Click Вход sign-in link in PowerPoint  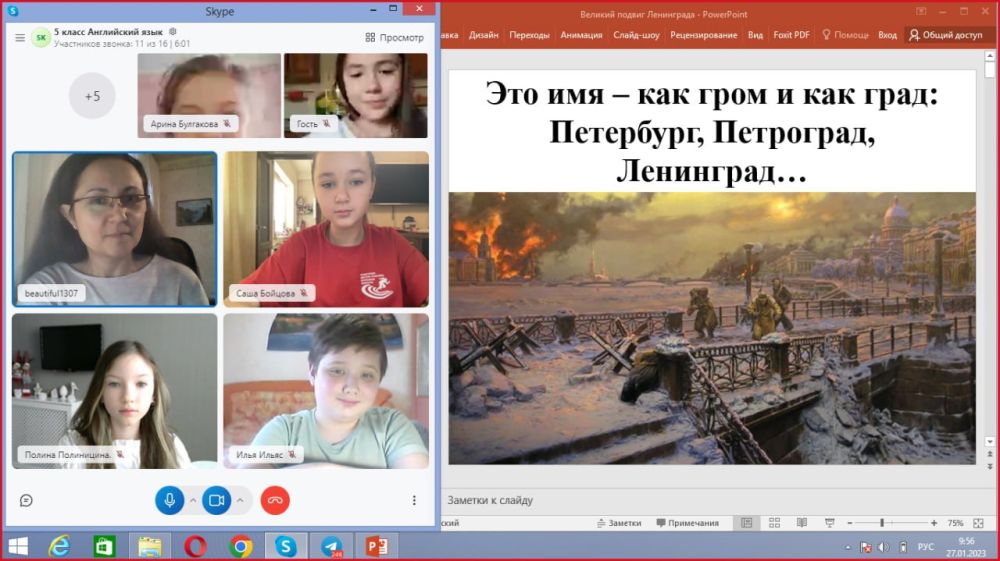click(887, 35)
